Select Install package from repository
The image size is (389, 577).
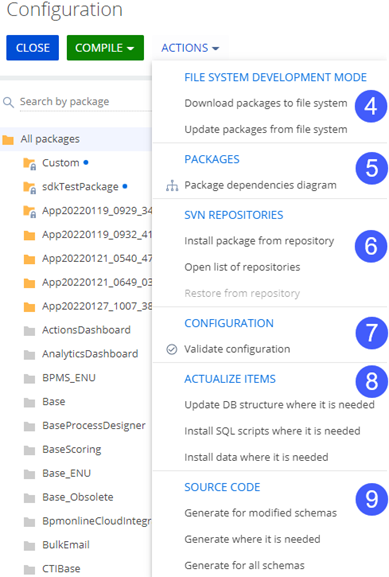[259, 241]
